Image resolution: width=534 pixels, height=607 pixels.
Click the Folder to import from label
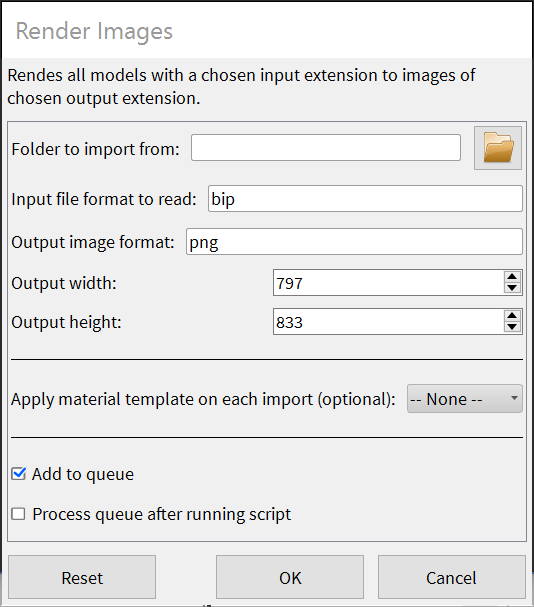pyautogui.click(x=96, y=149)
